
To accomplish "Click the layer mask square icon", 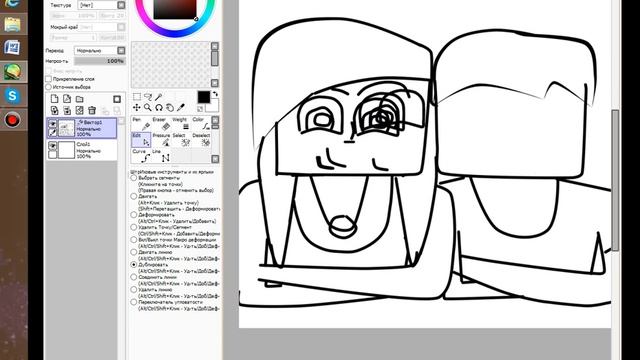I will (117, 99).
